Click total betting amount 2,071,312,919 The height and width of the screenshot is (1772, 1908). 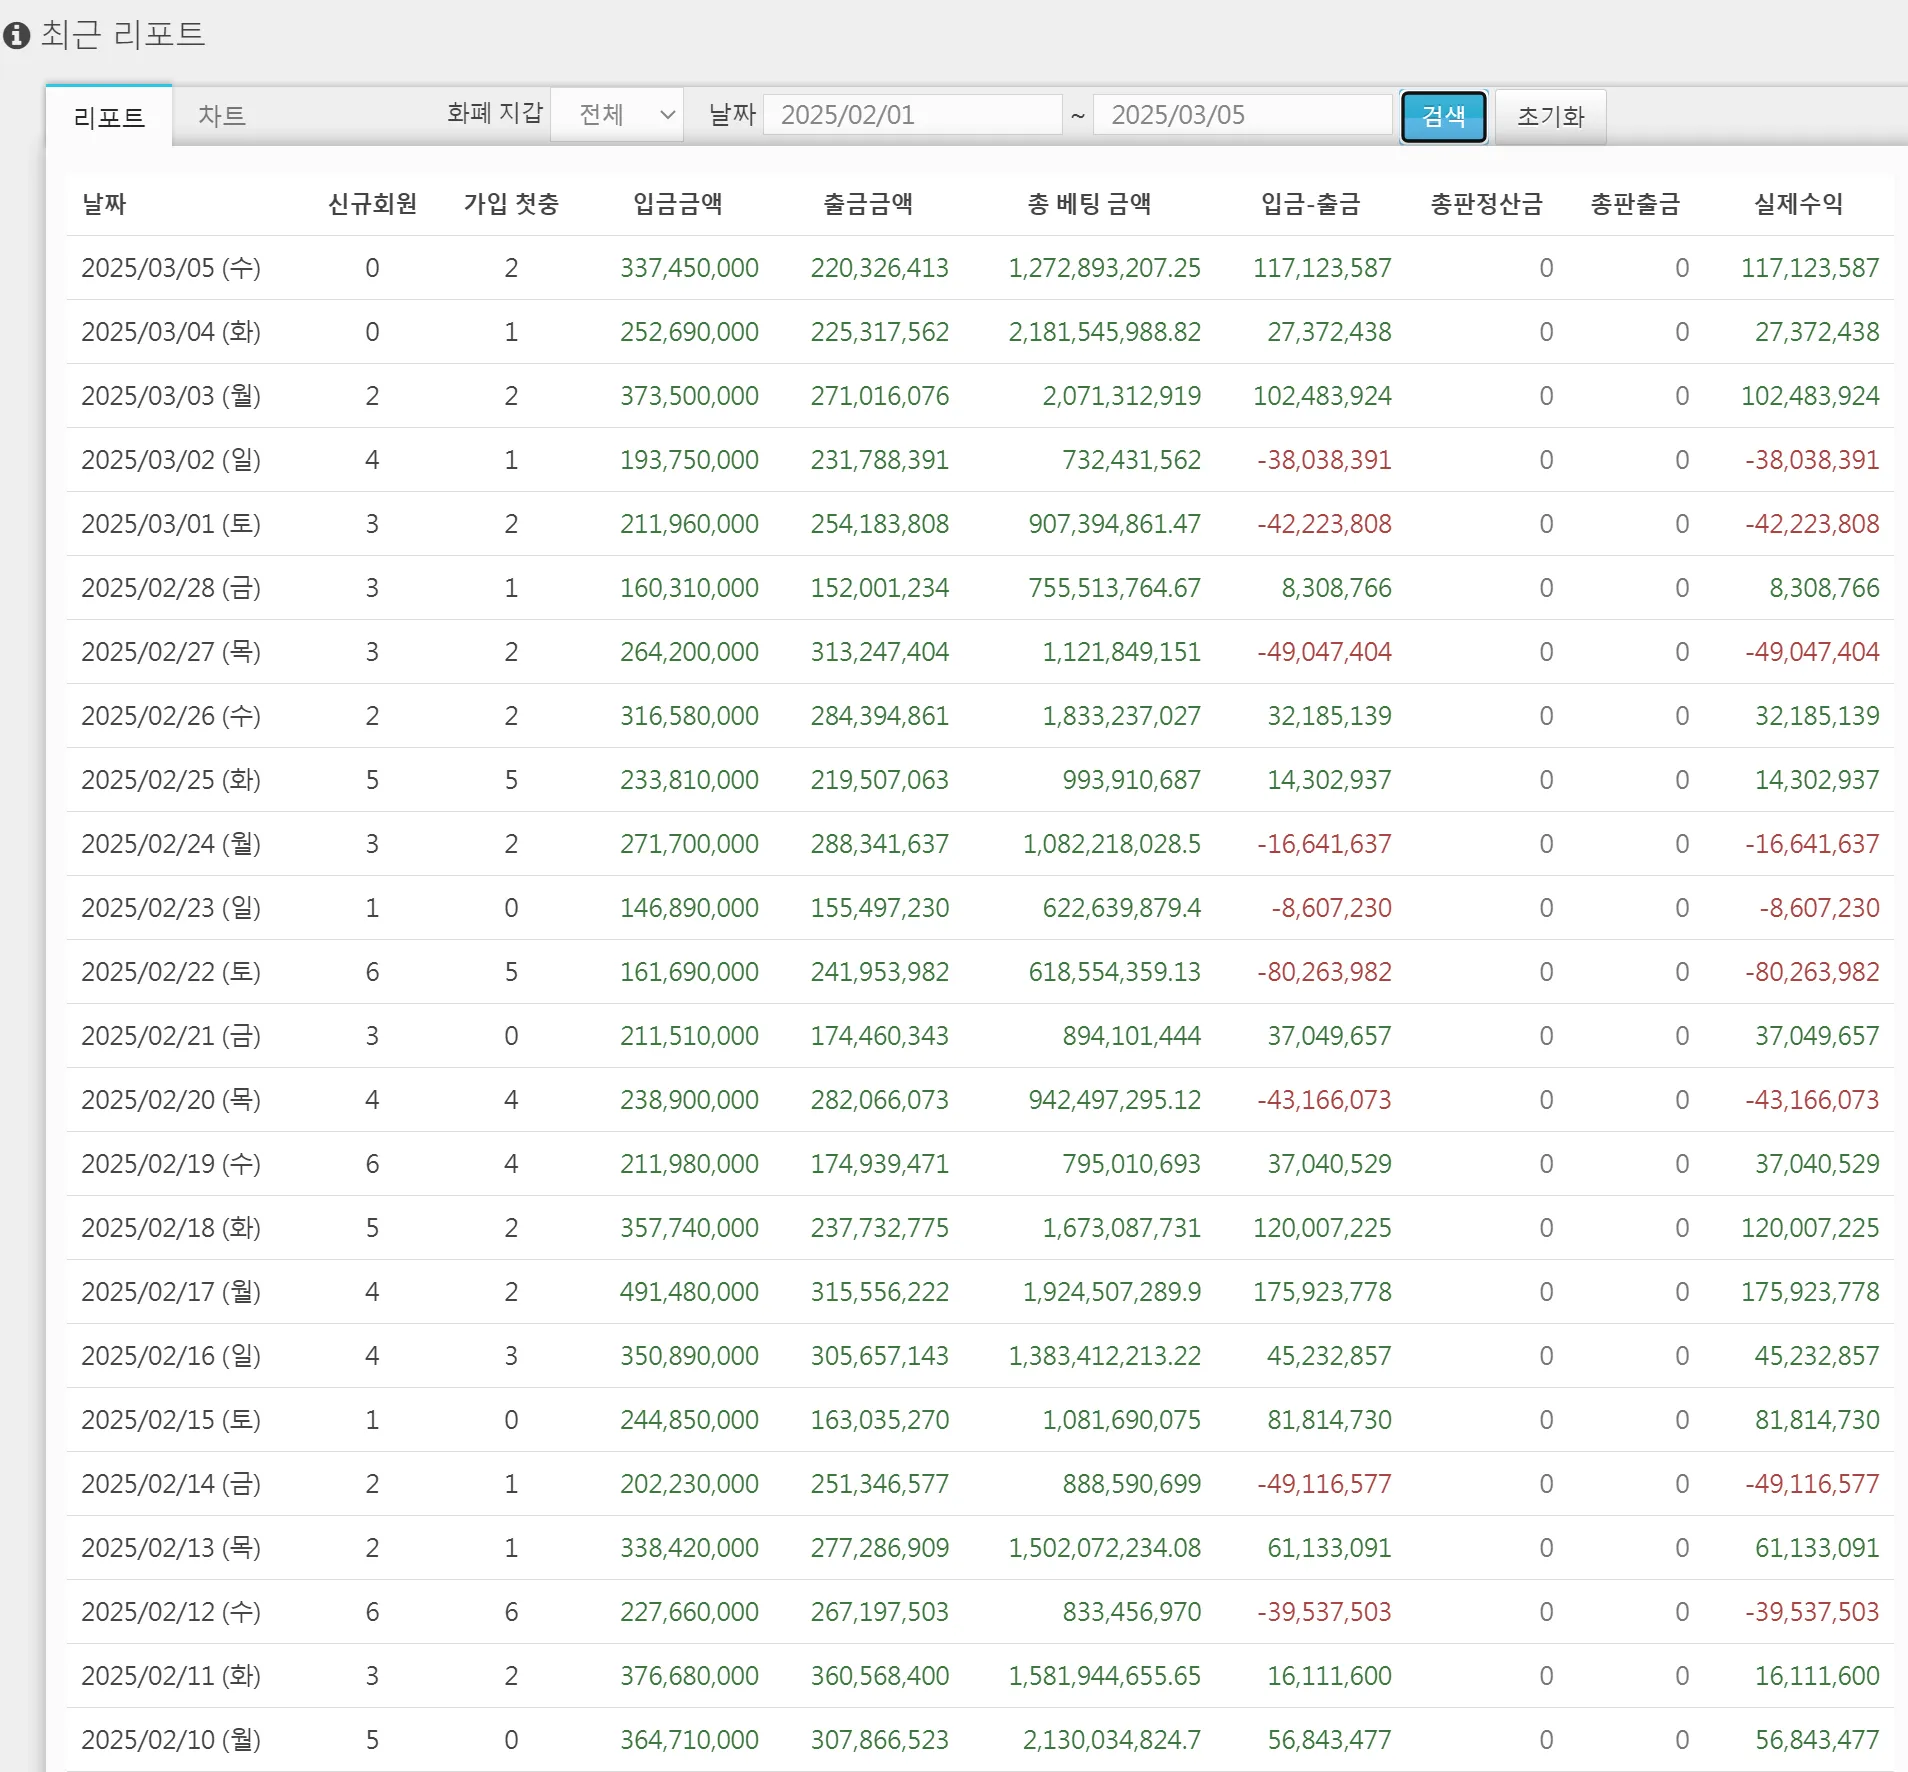pos(1121,396)
